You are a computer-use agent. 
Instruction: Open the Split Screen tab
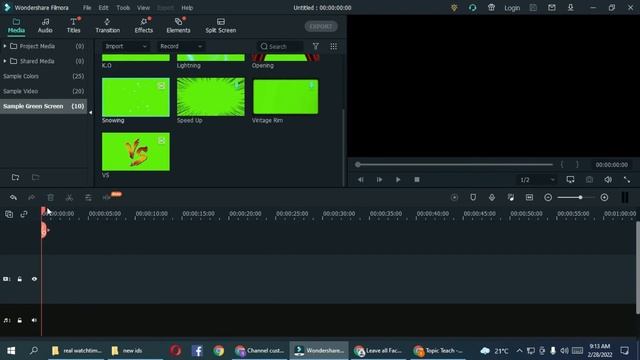[x=220, y=25]
